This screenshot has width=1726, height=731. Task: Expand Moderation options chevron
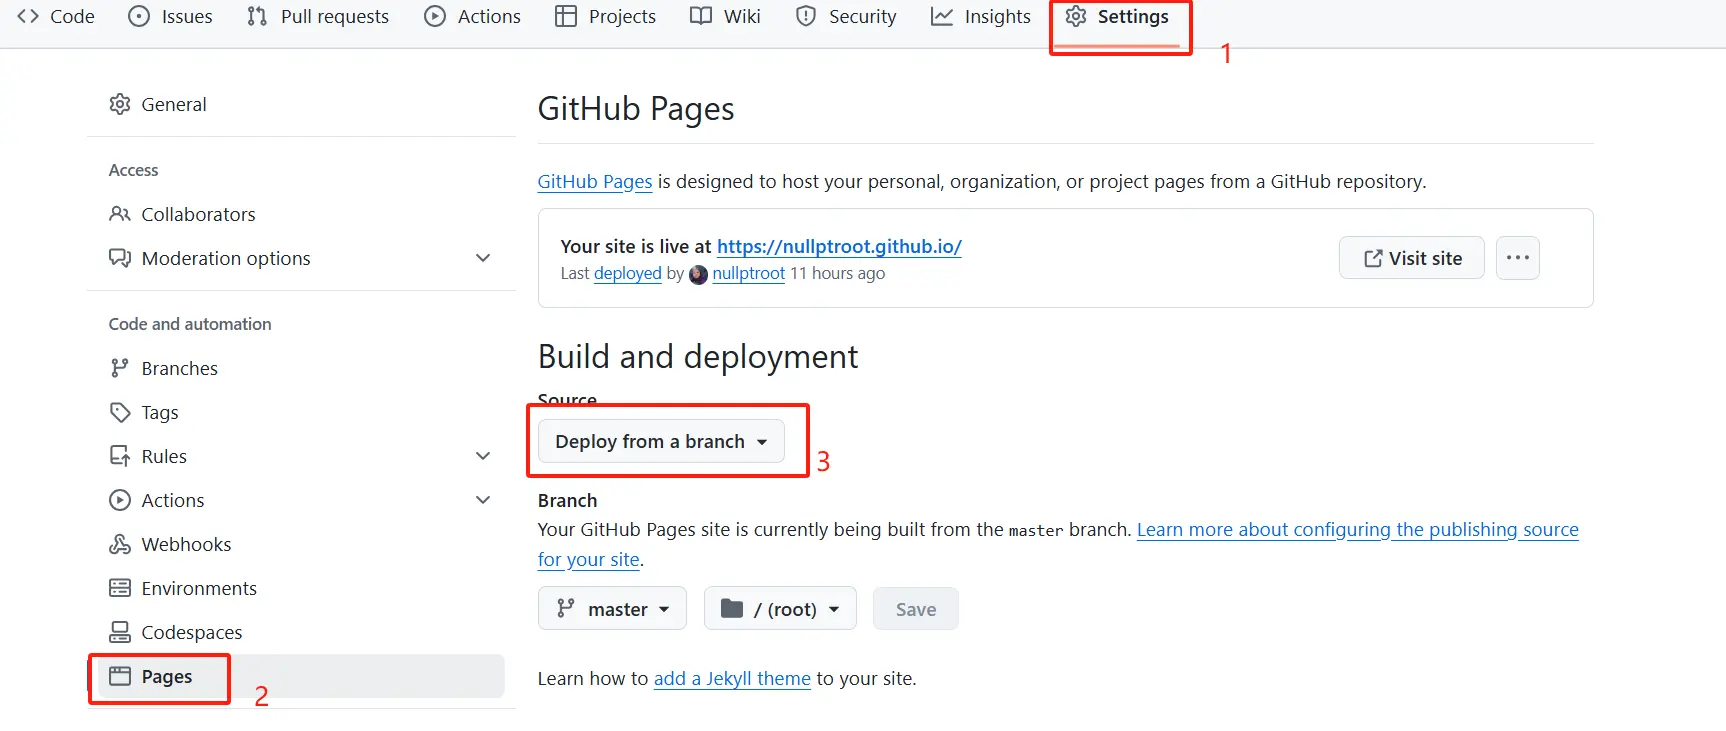(483, 258)
